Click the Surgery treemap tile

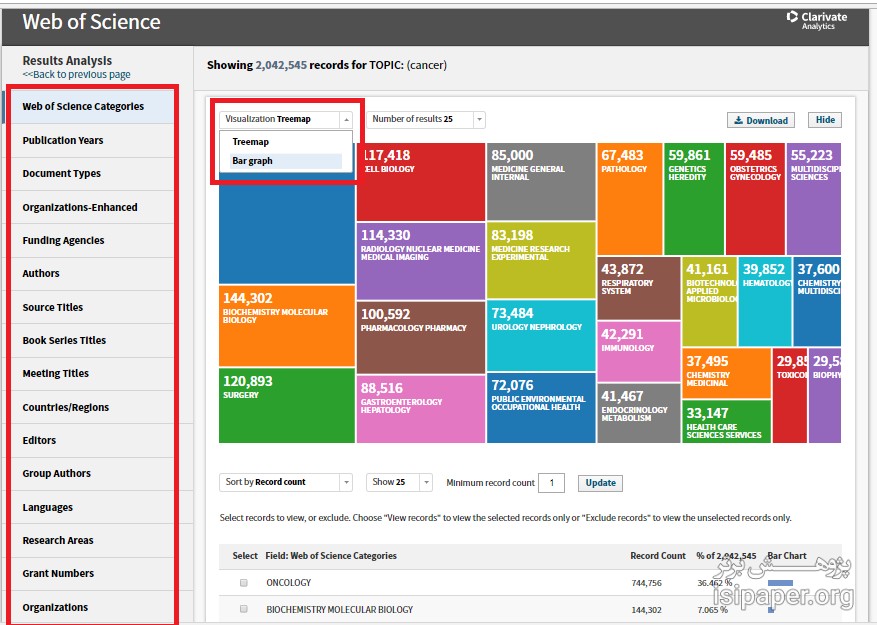pos(286,406)
